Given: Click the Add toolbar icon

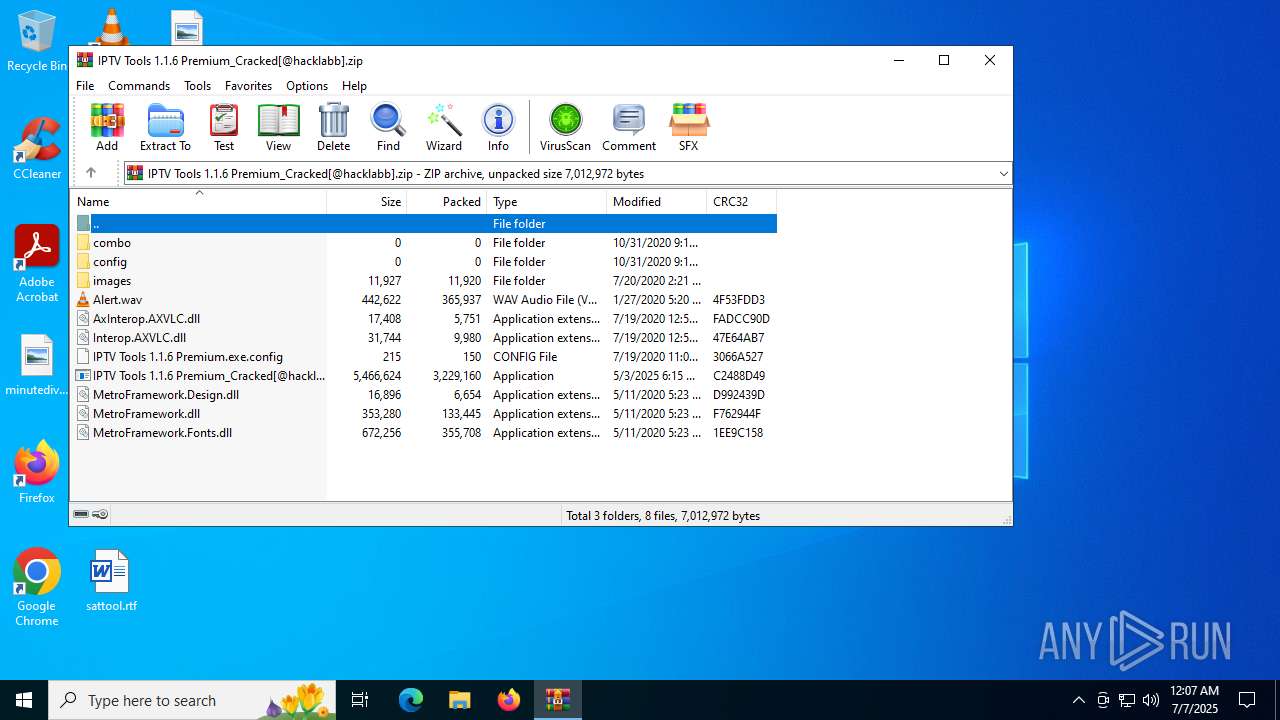Looking at the screenshot, I should tap(107, 127).
